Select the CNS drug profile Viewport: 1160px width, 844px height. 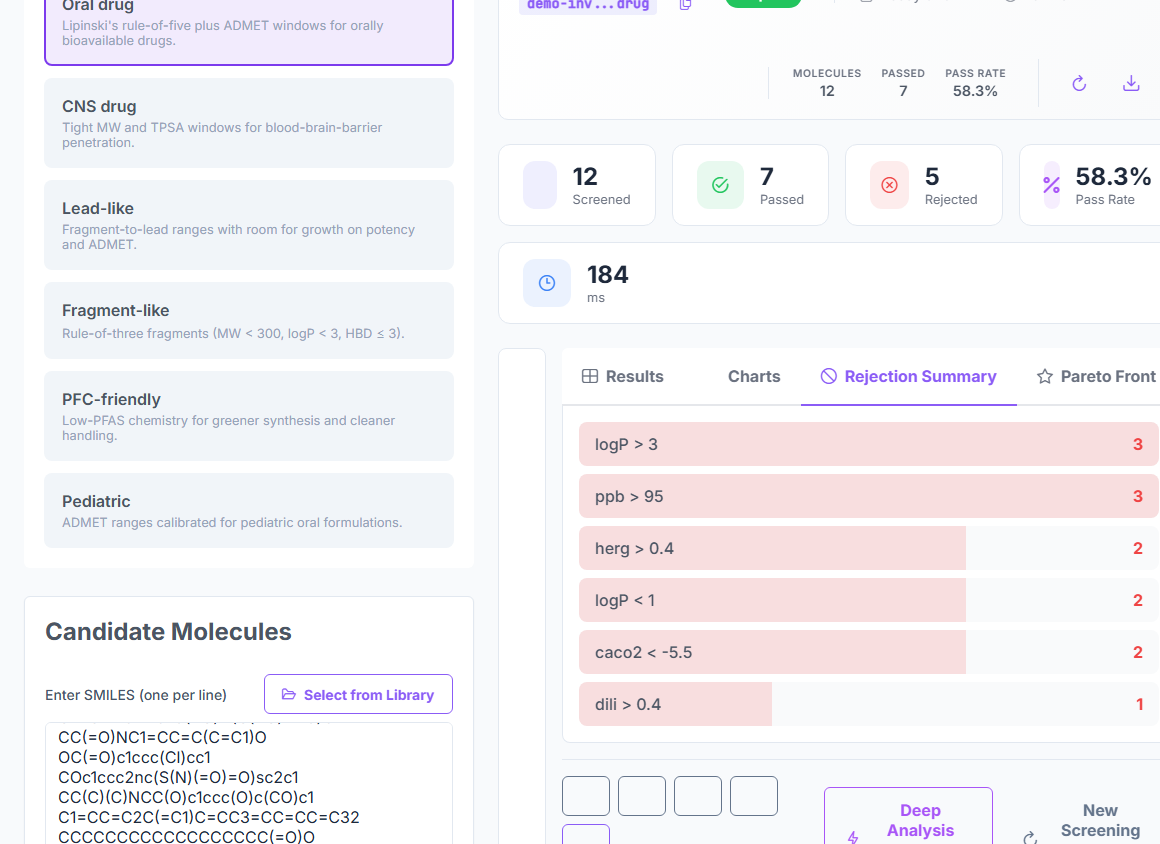[x=249, y=123]
